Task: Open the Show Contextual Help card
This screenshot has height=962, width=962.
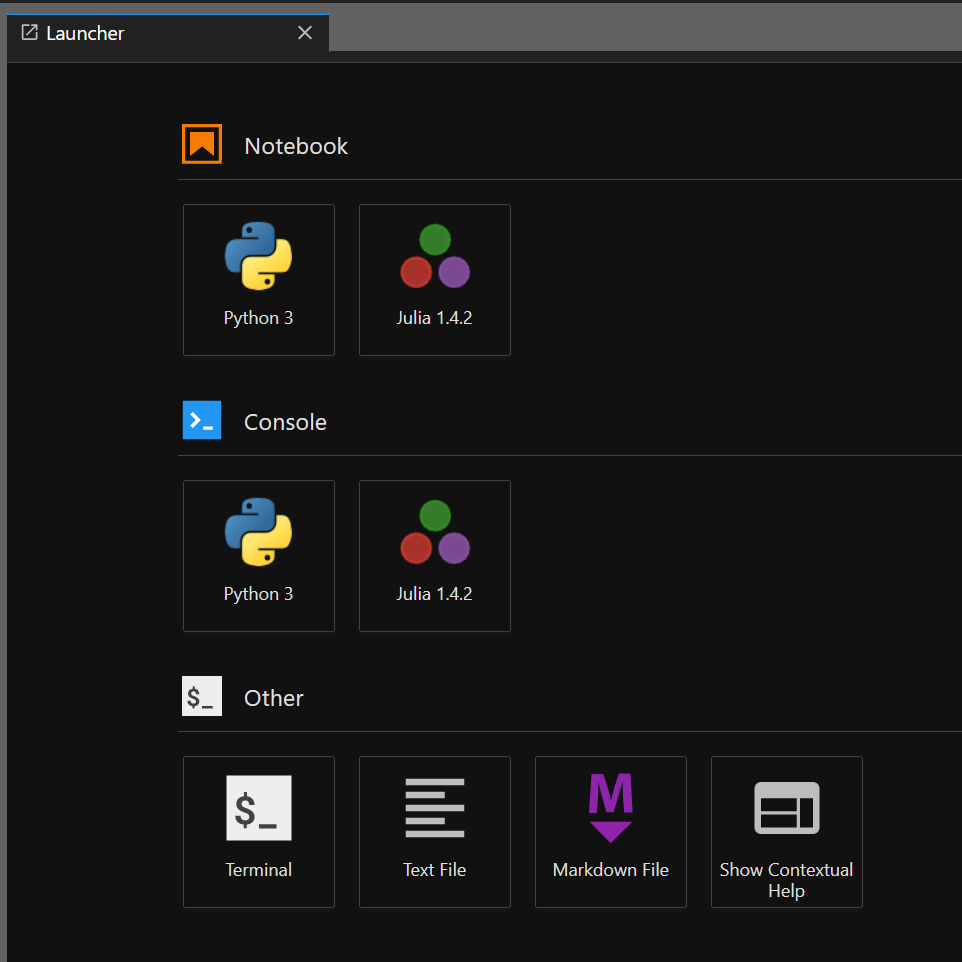Action: click(787, 832)
